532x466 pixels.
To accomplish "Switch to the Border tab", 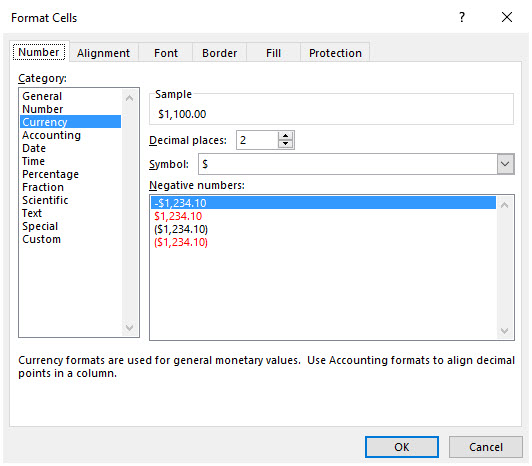I will click(x=220, y=53).
